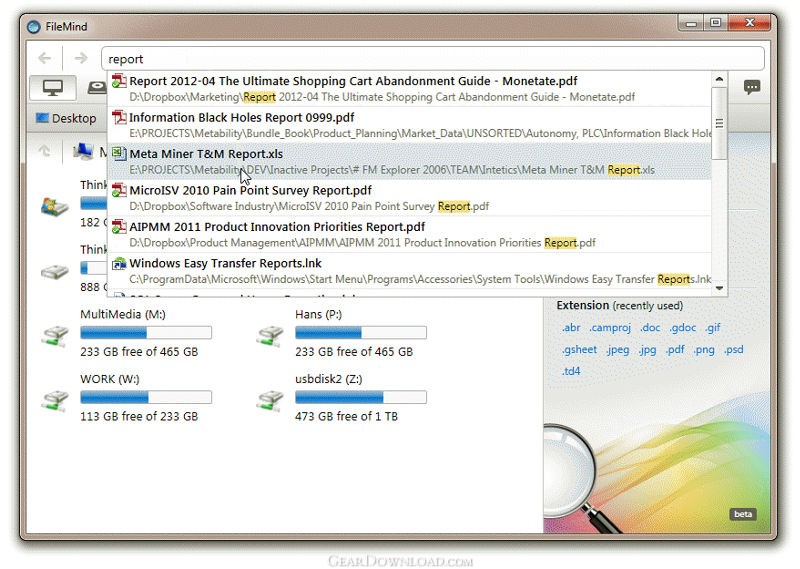Open the Shopping Cart Abandonment Guide result
Screen dimensions: 800x569
tap(409, 88)
